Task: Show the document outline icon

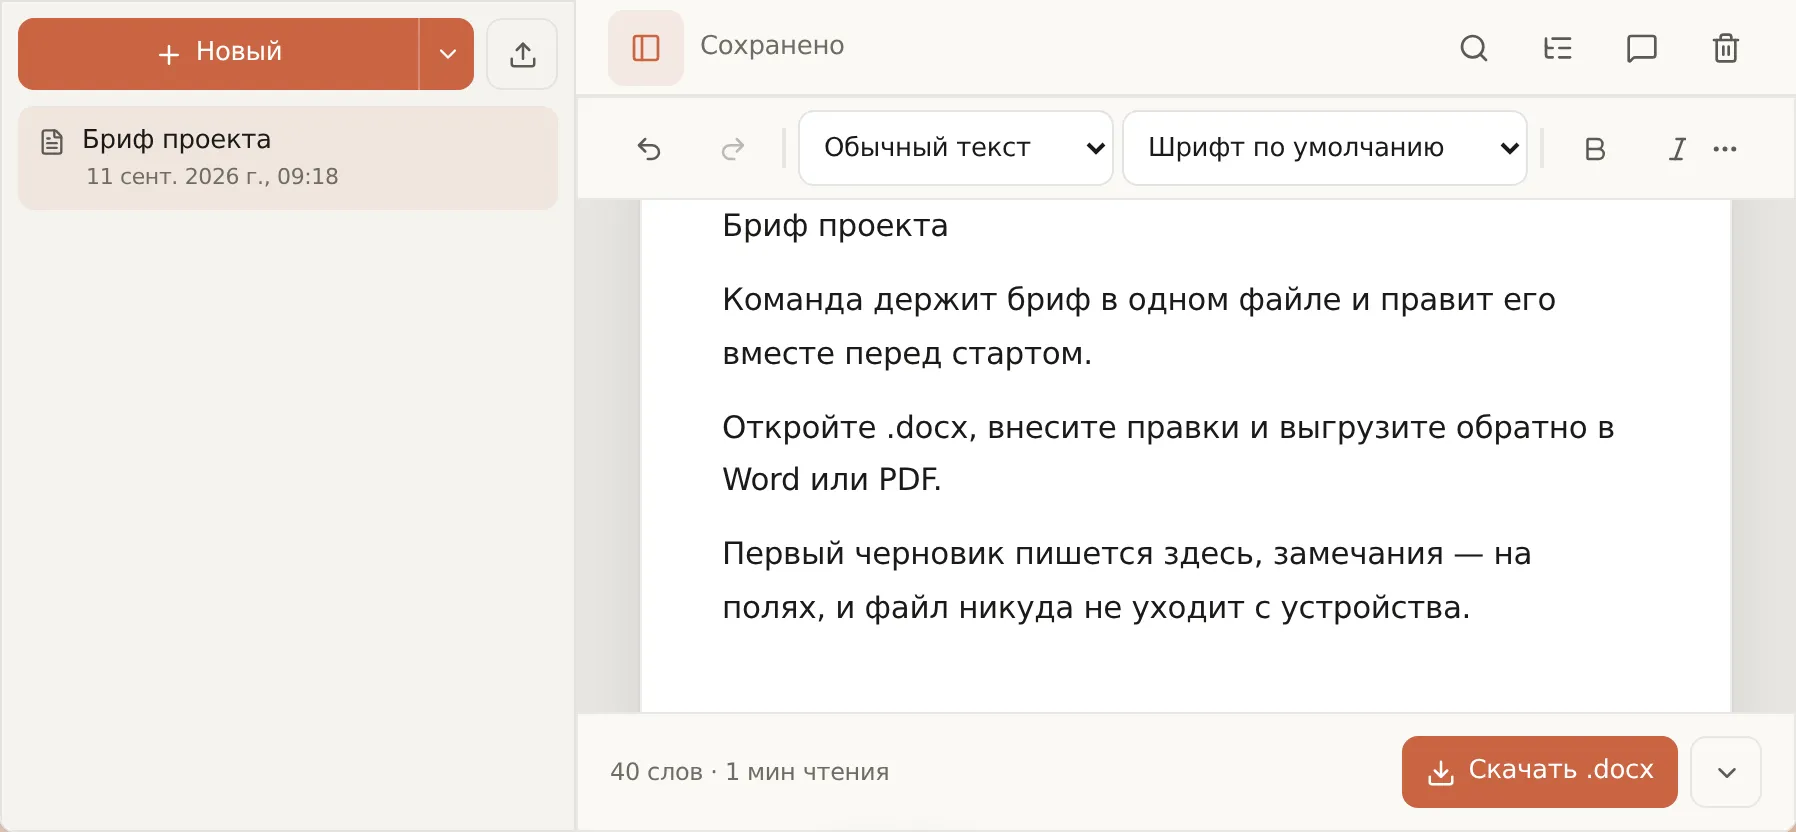Action: click(1558, 48)
